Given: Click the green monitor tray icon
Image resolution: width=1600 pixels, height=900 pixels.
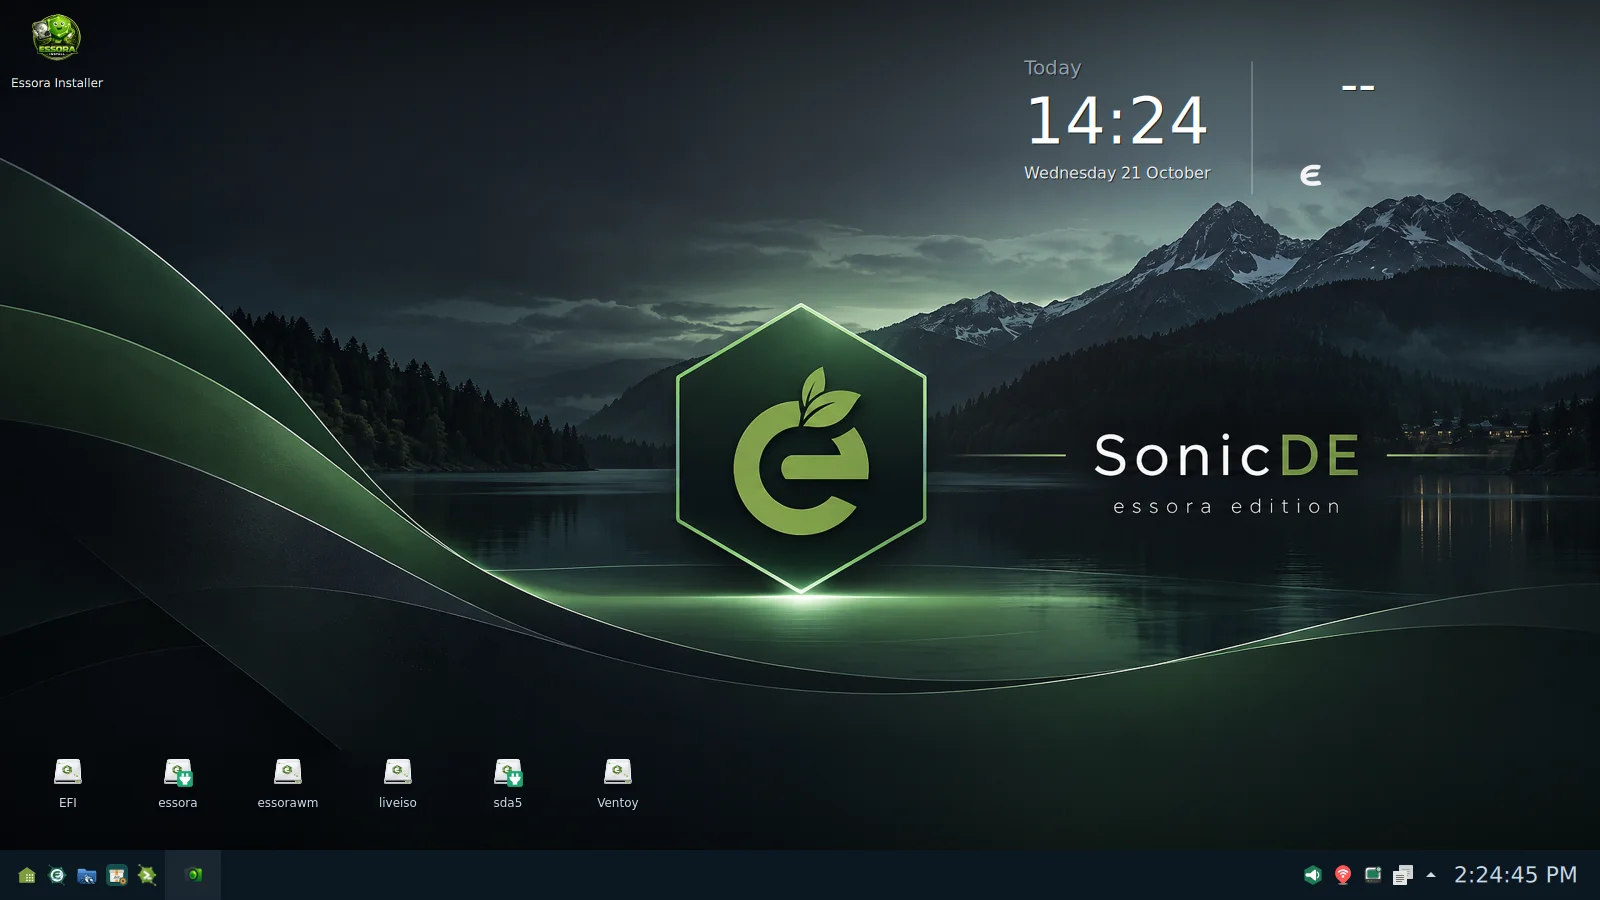Looking at the screenshot, I should tap(1373, 875).
